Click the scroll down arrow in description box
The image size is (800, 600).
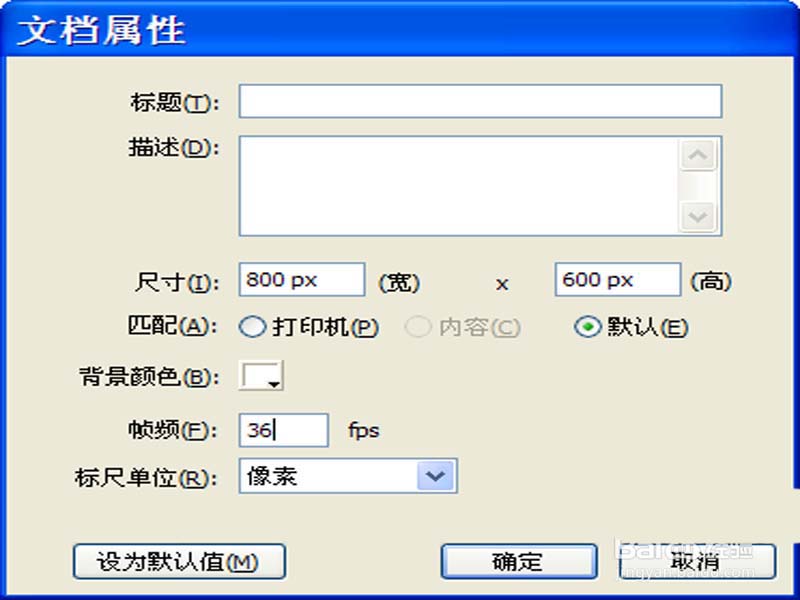coord(697,217)
